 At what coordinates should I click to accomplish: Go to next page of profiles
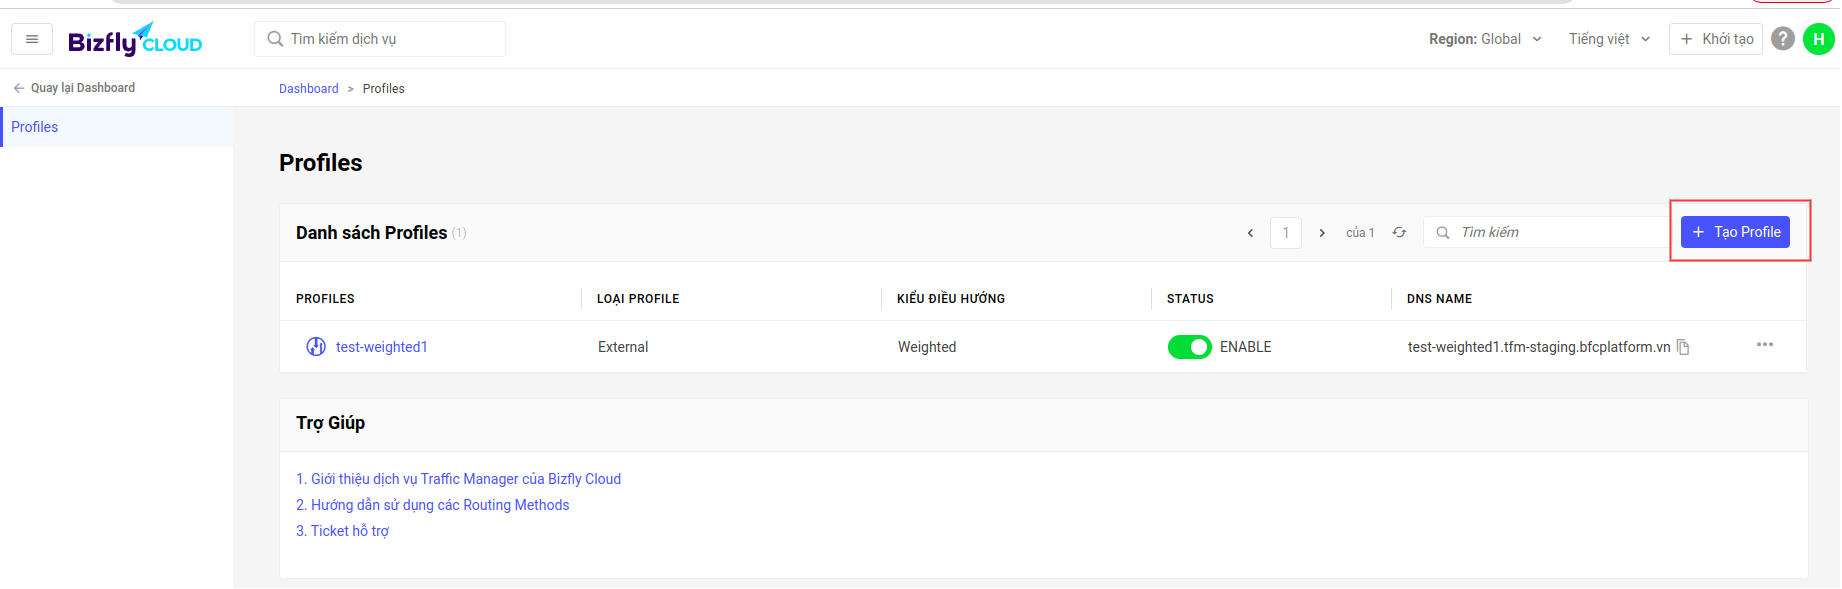click(1322, 233)
